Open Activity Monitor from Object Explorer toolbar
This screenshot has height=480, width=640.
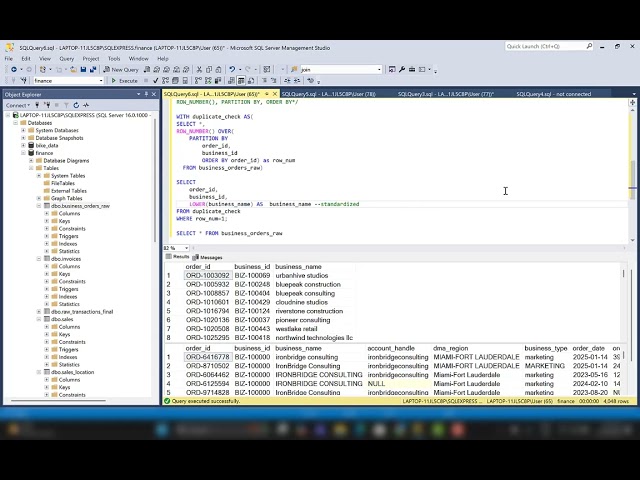(x=86, y=105)
